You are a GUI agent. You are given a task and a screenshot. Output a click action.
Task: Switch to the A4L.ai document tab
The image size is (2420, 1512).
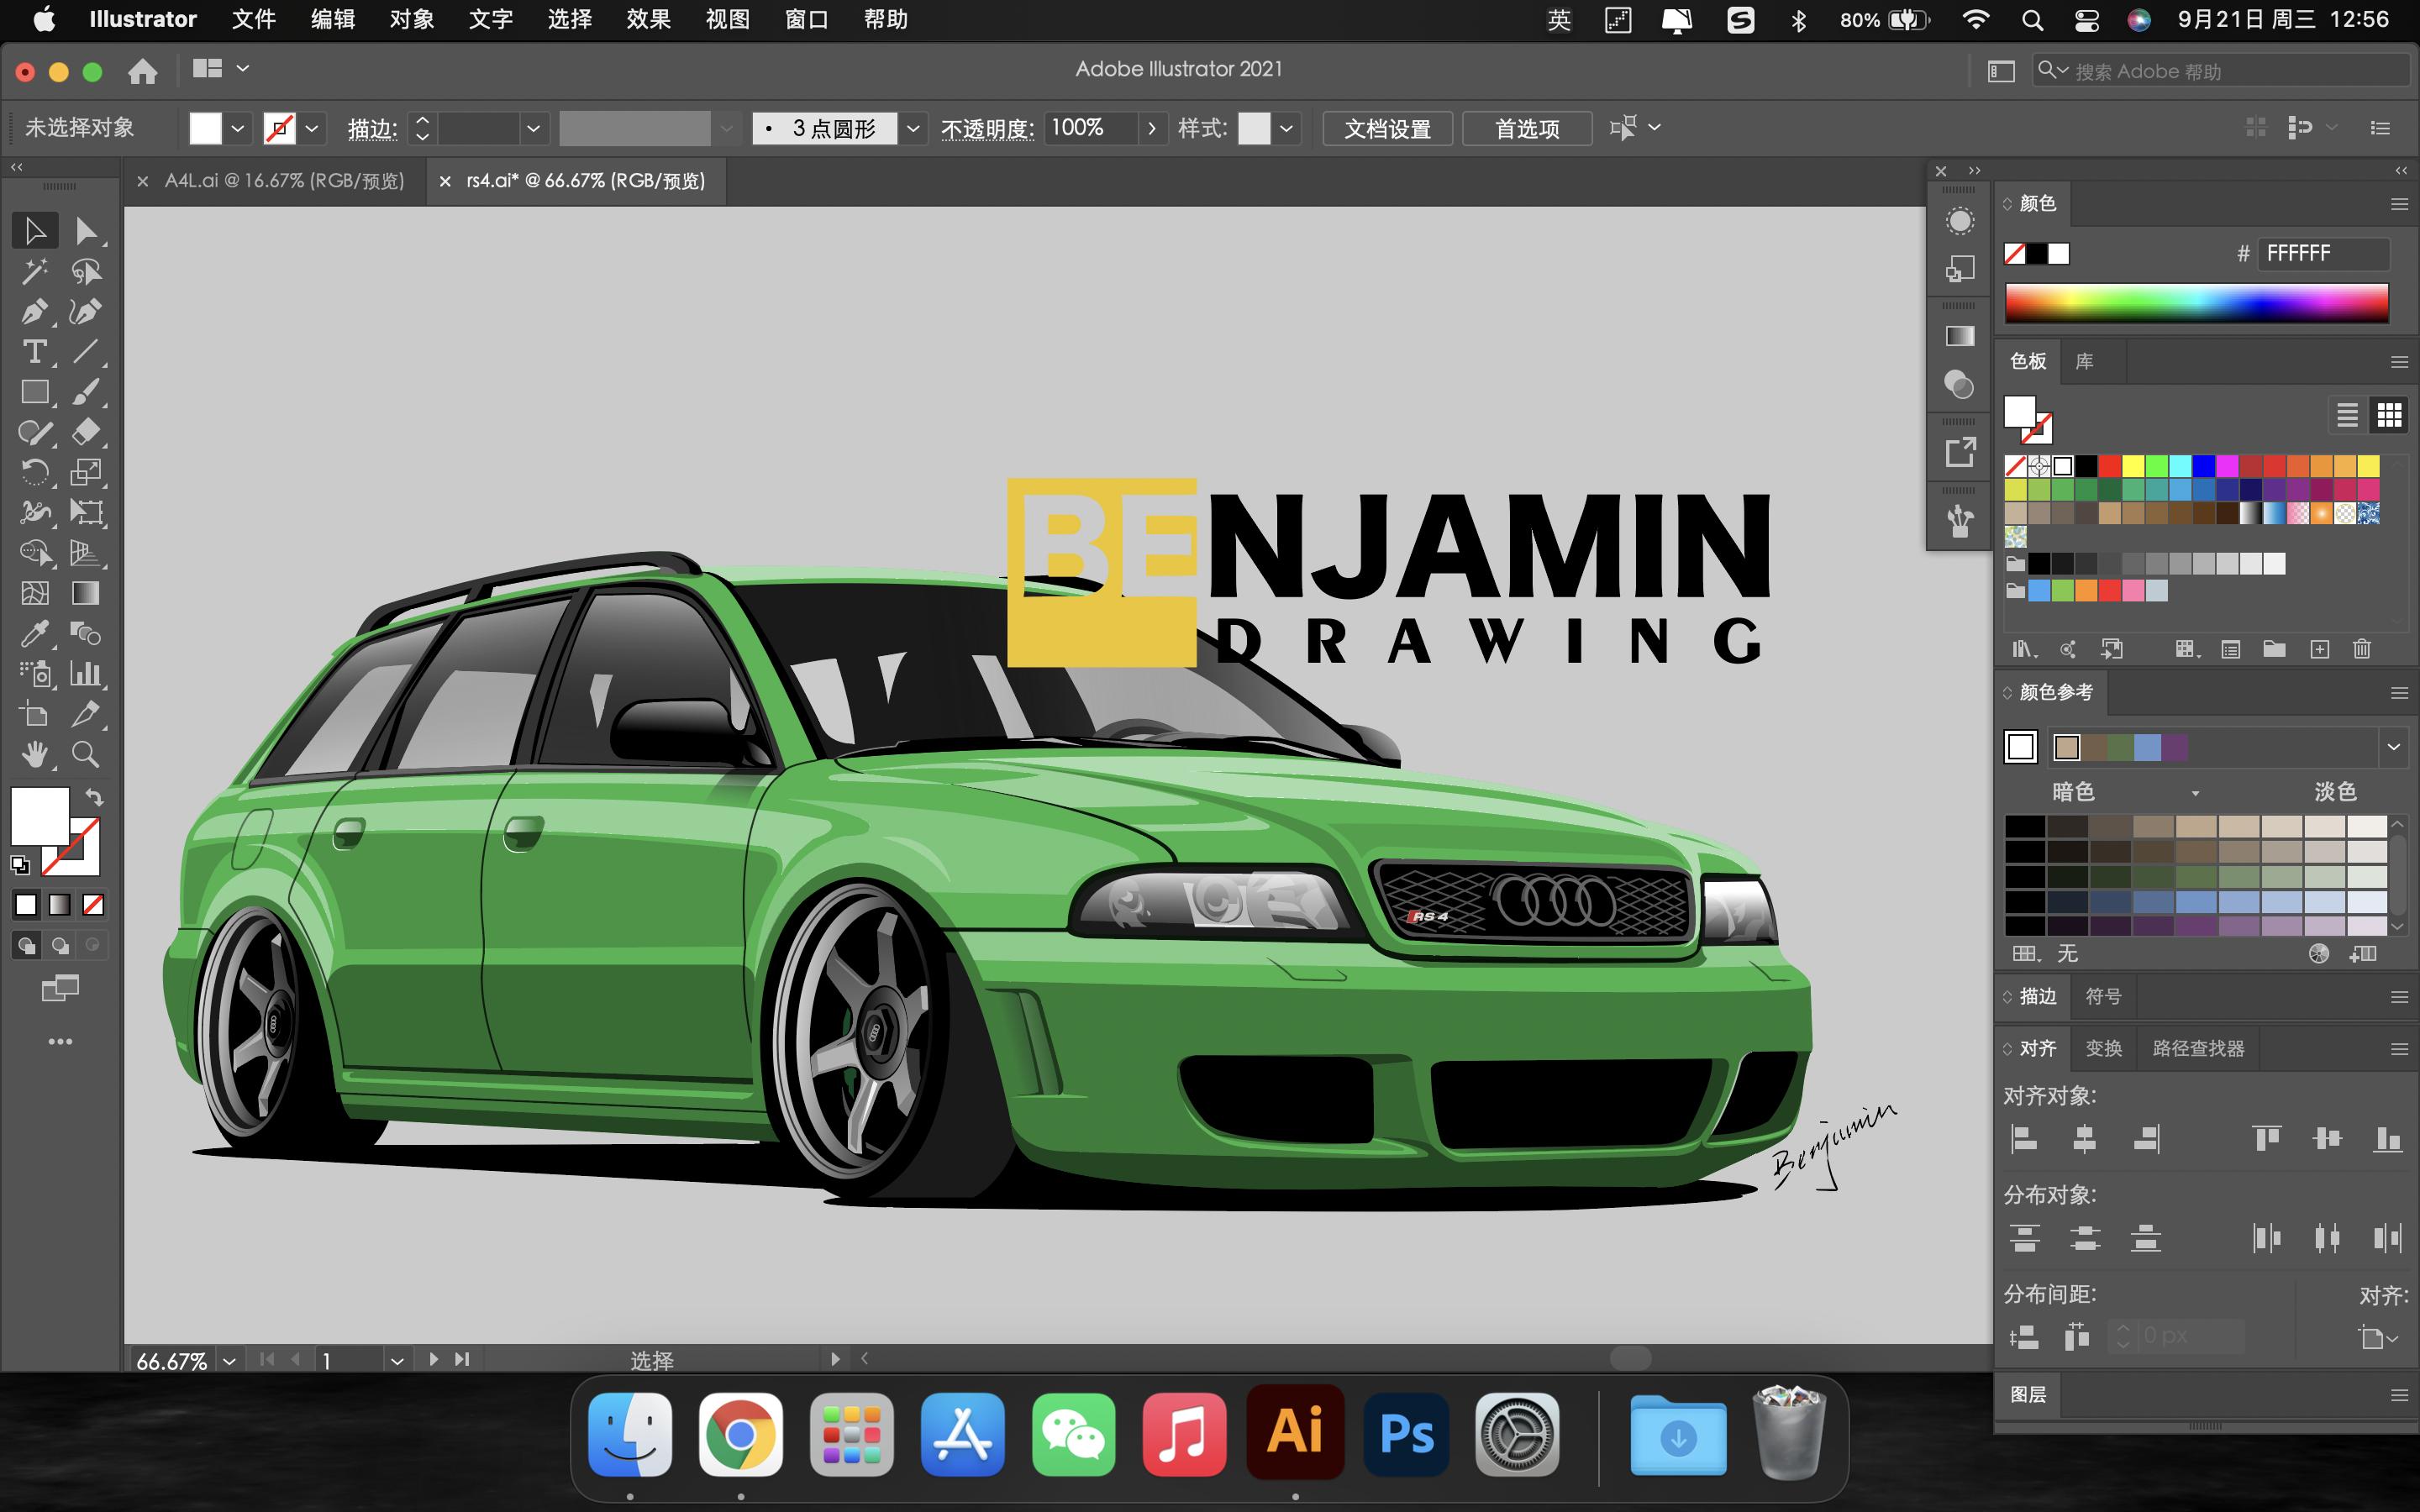[x=284, y=181]
